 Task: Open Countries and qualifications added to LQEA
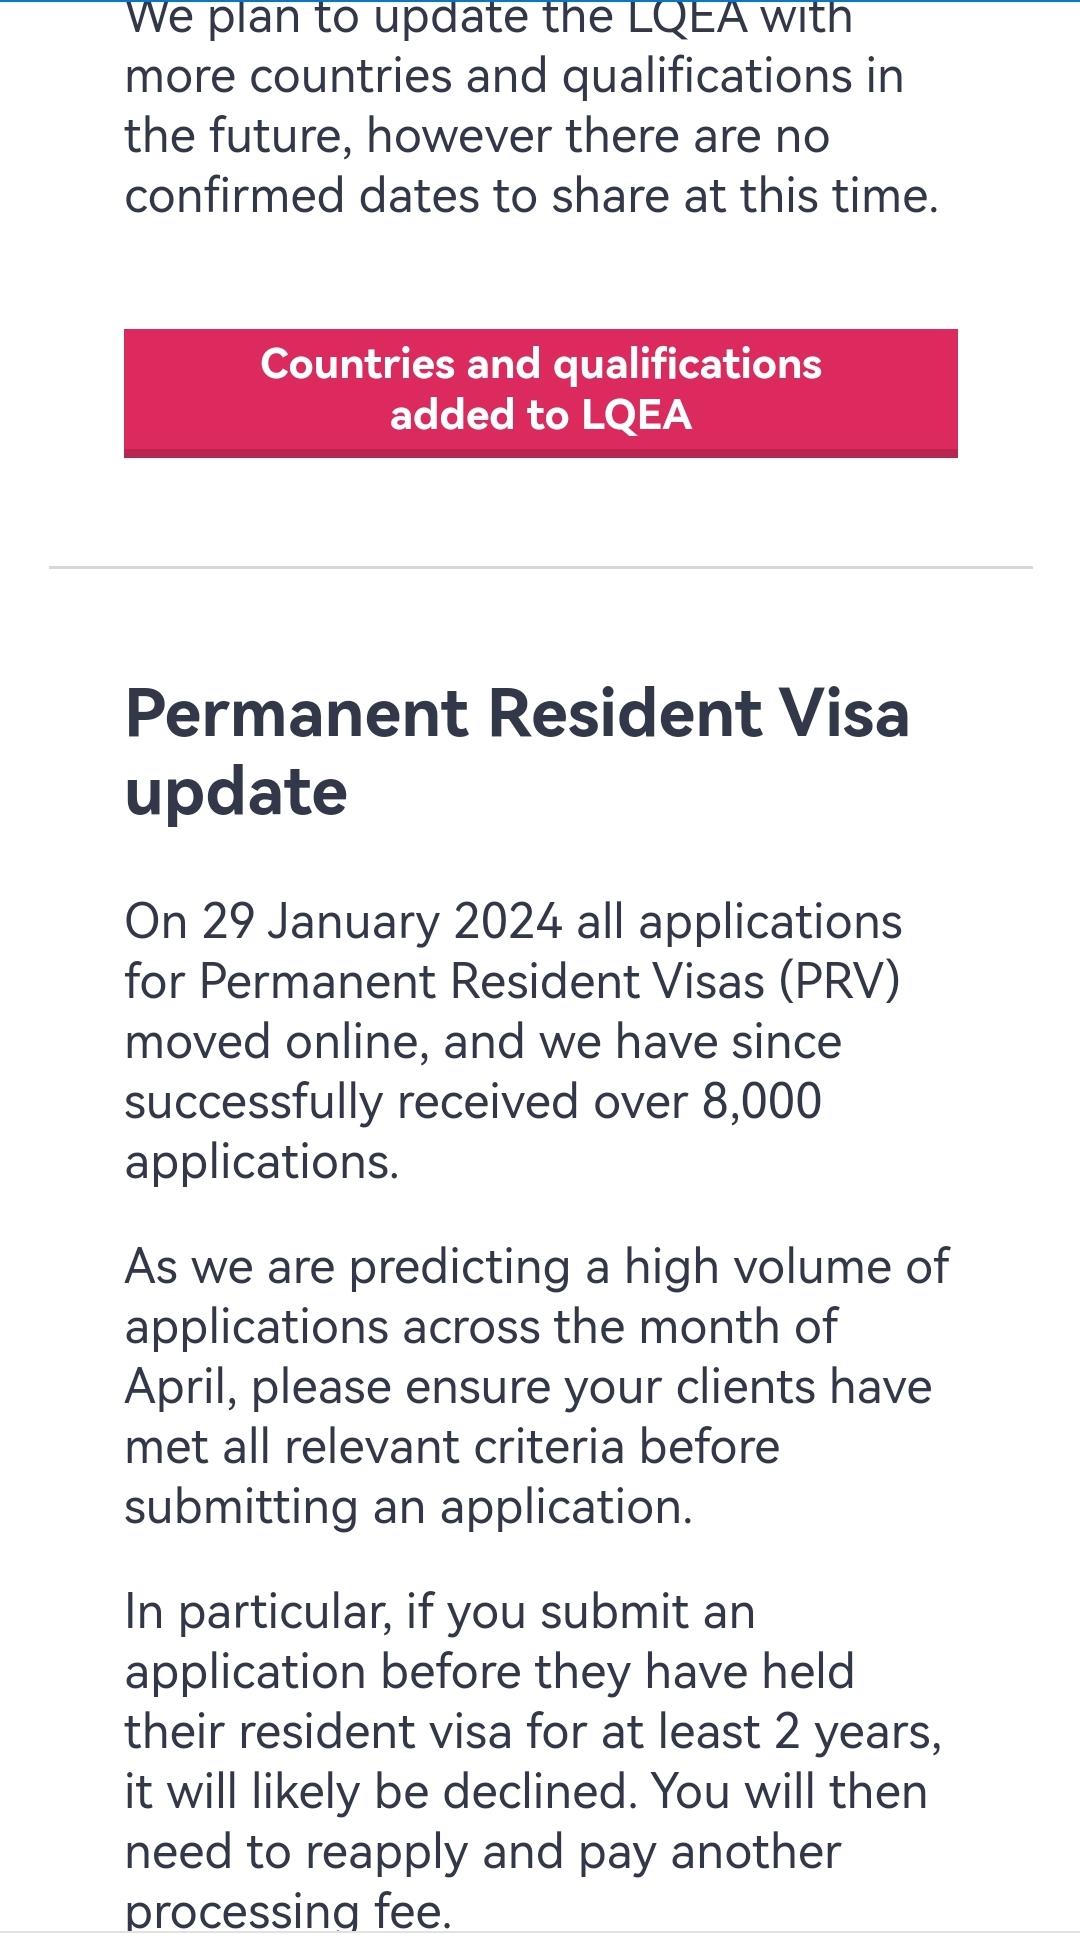tap(540, 392)
